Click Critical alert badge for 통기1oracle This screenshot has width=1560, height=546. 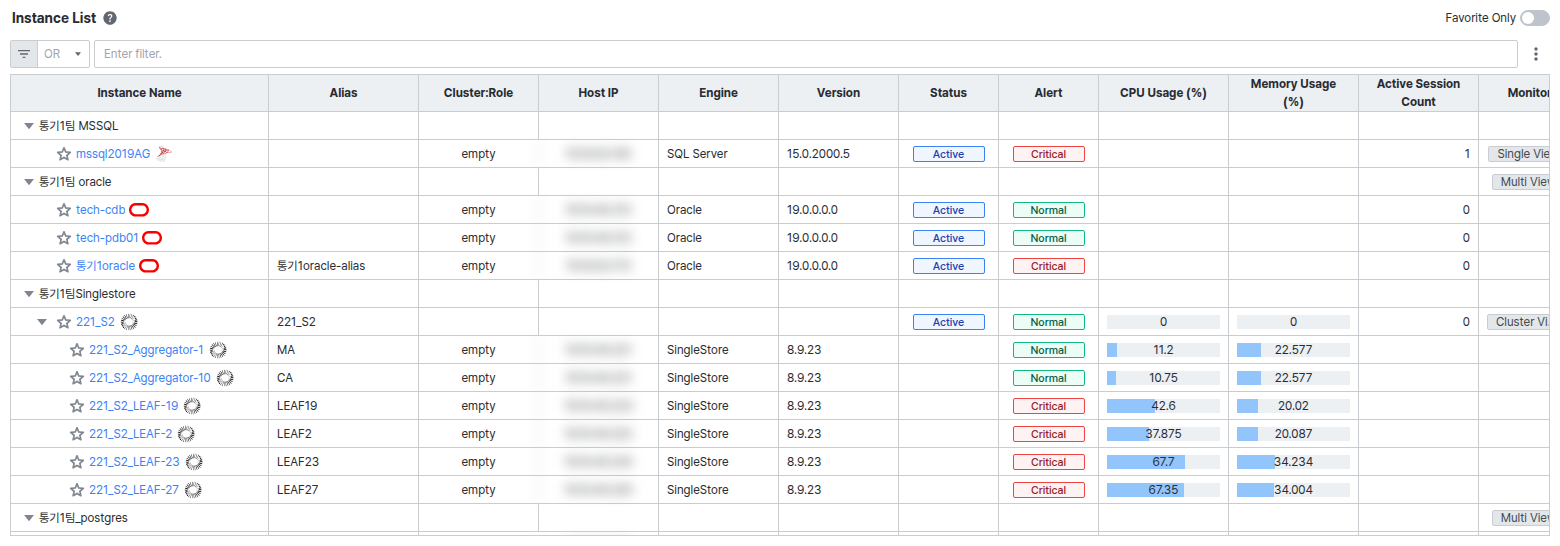tap(1048, 266)
